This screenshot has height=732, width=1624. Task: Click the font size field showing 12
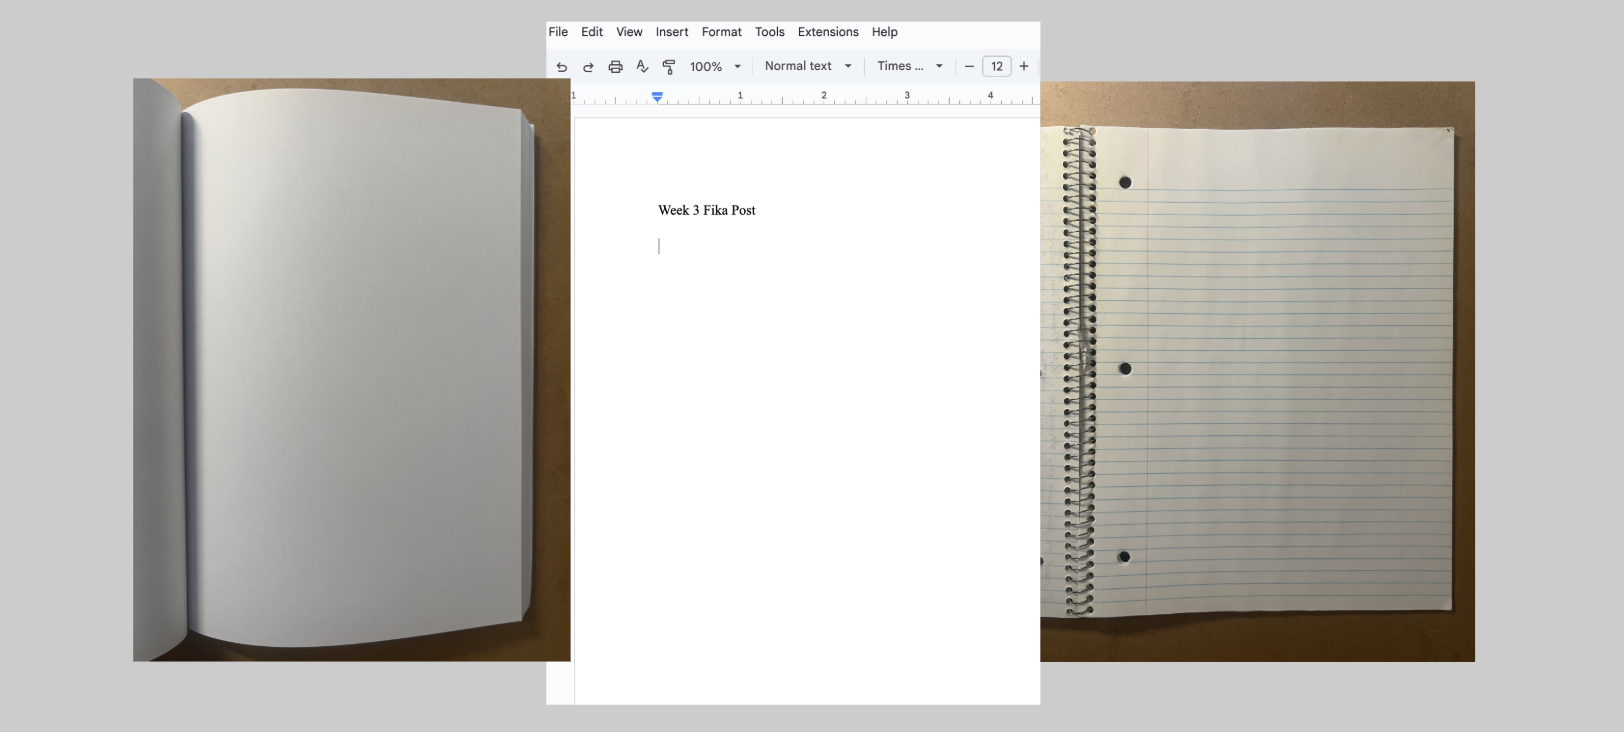tap(997, 67)
